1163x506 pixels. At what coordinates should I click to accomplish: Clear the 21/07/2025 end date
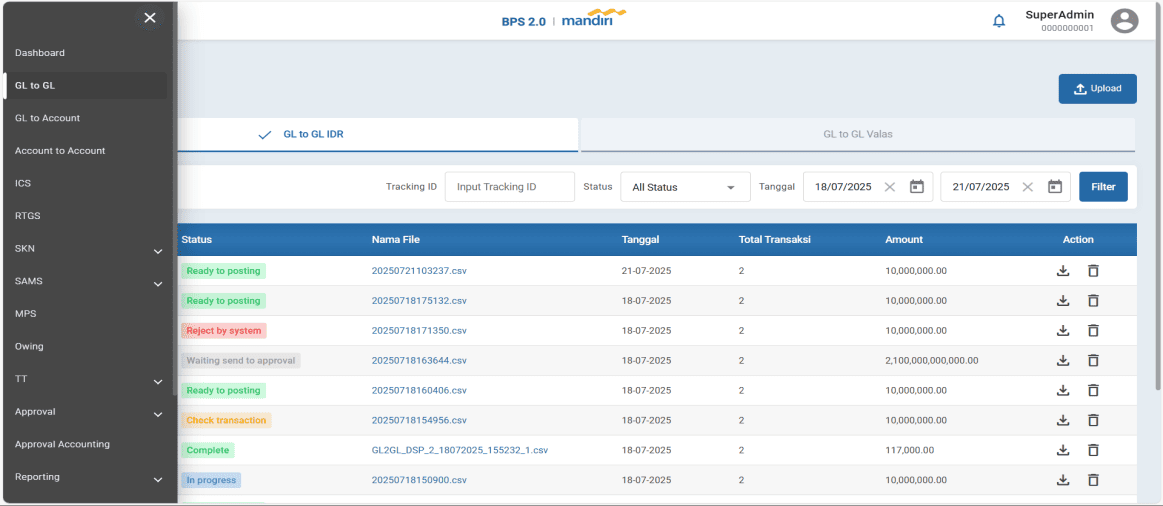[1027, 187]
